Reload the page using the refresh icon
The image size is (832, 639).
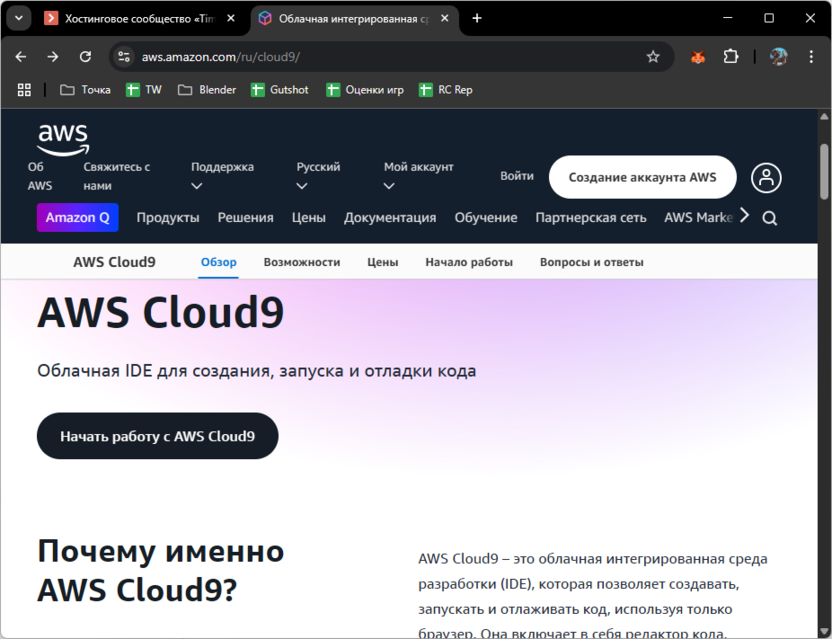85,57
